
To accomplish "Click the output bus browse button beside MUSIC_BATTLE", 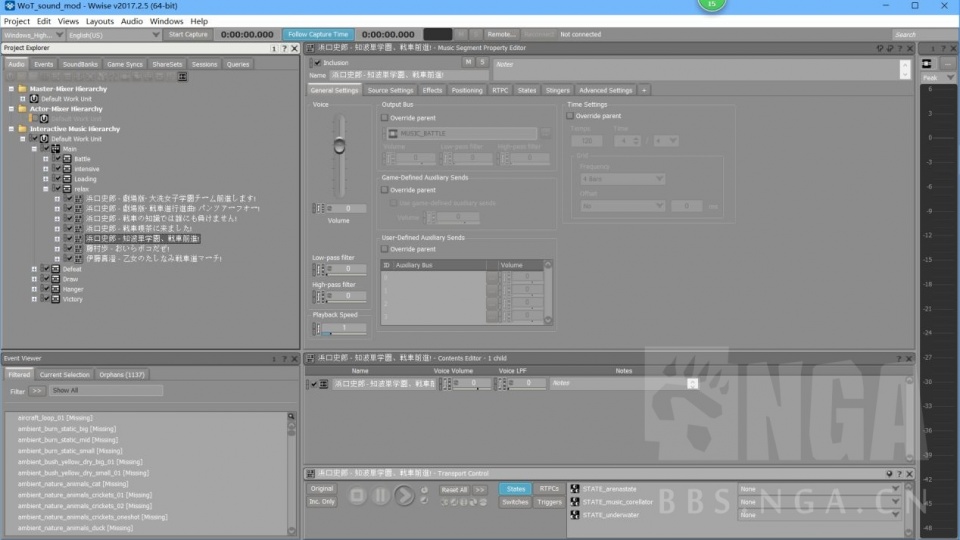I will [x=546, y=133].
